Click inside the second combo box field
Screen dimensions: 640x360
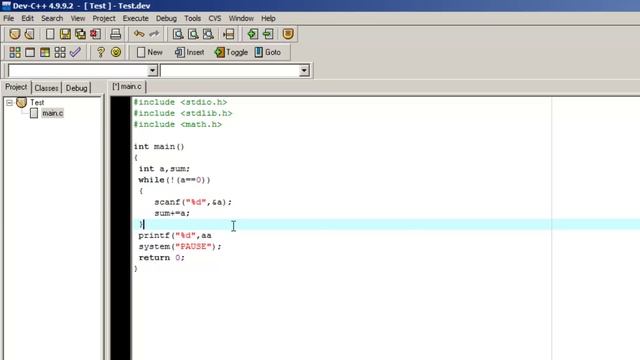click(230, 71)
